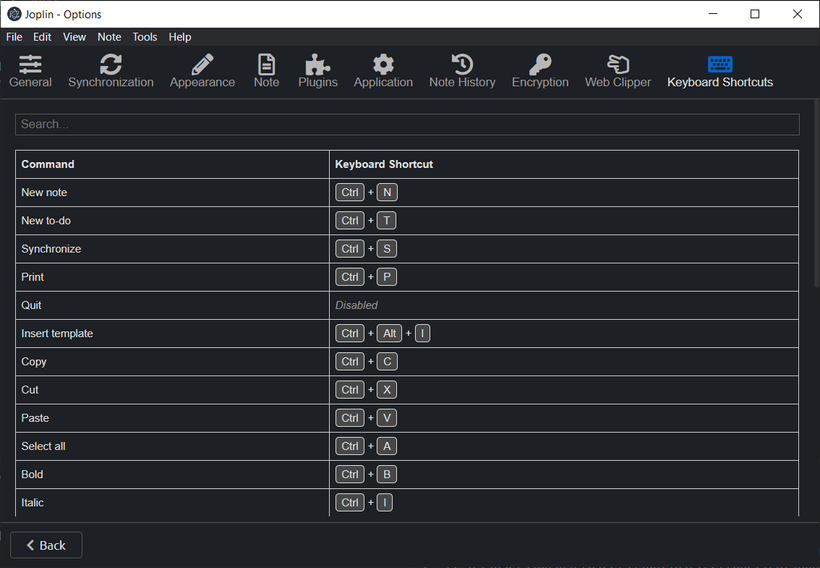This screenshot has width=820, height=568.
Task: Open the Tools menu
Action: tap(145, 37)
